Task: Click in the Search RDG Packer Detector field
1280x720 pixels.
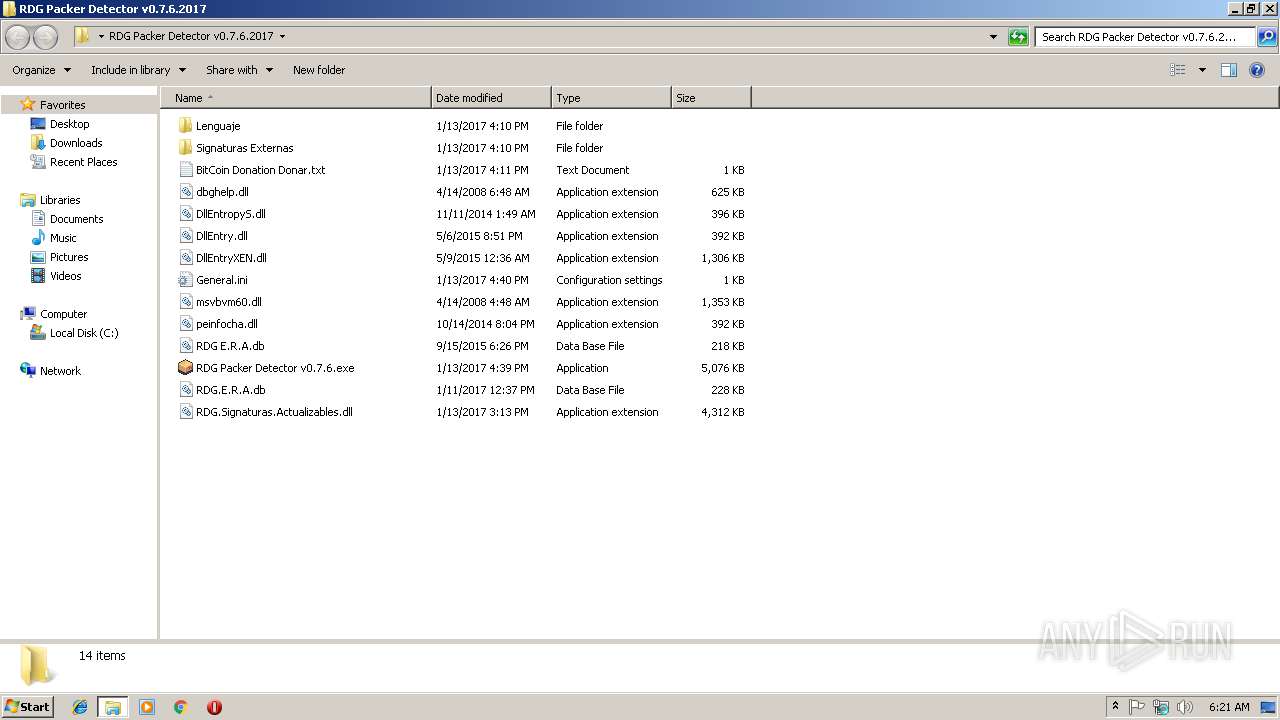Action: point(1145,37)
